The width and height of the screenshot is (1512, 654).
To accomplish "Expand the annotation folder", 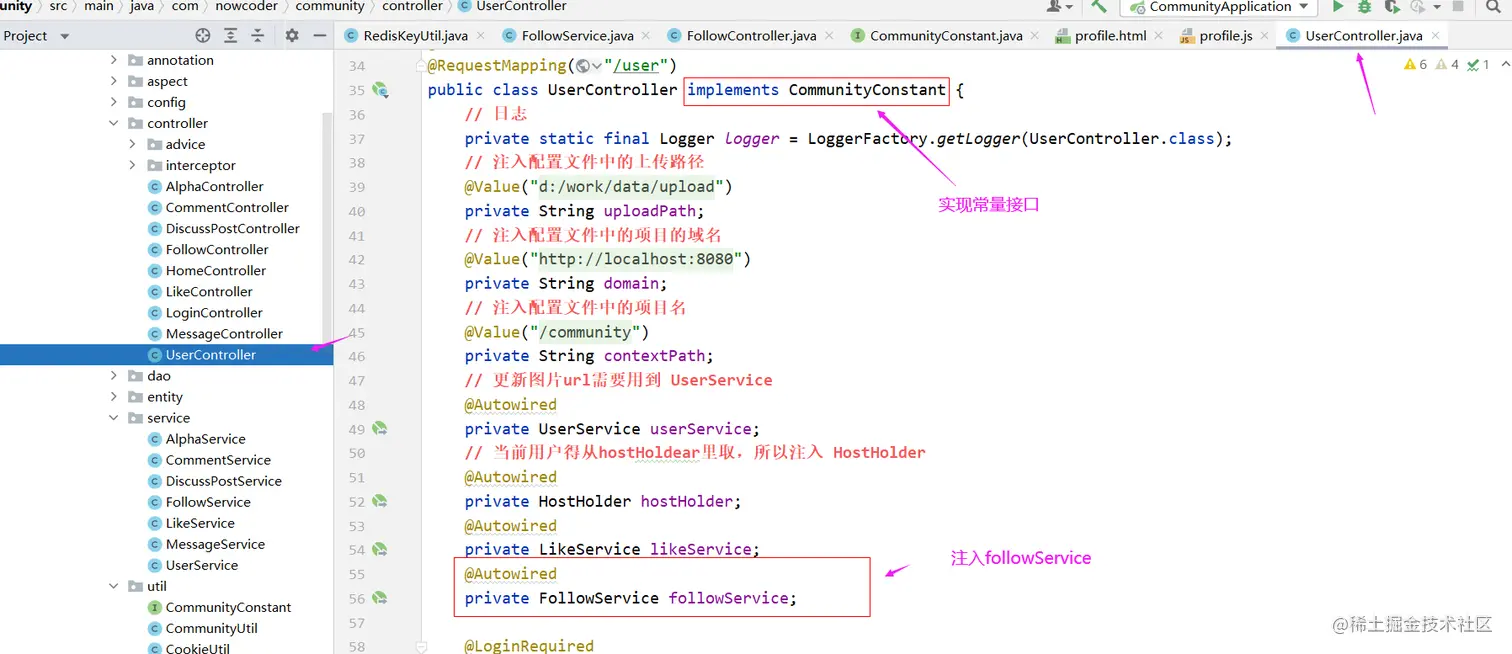I will [x=114, y=60].
